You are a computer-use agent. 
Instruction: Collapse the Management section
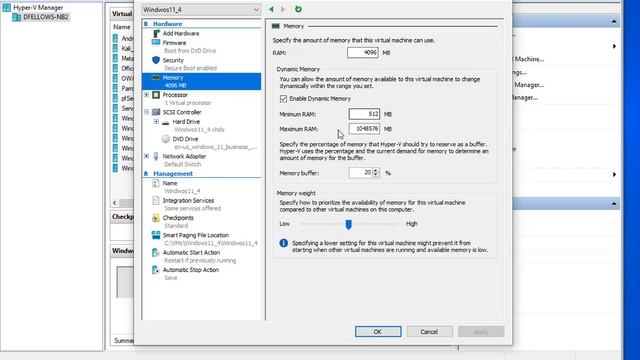click(146, 174)
